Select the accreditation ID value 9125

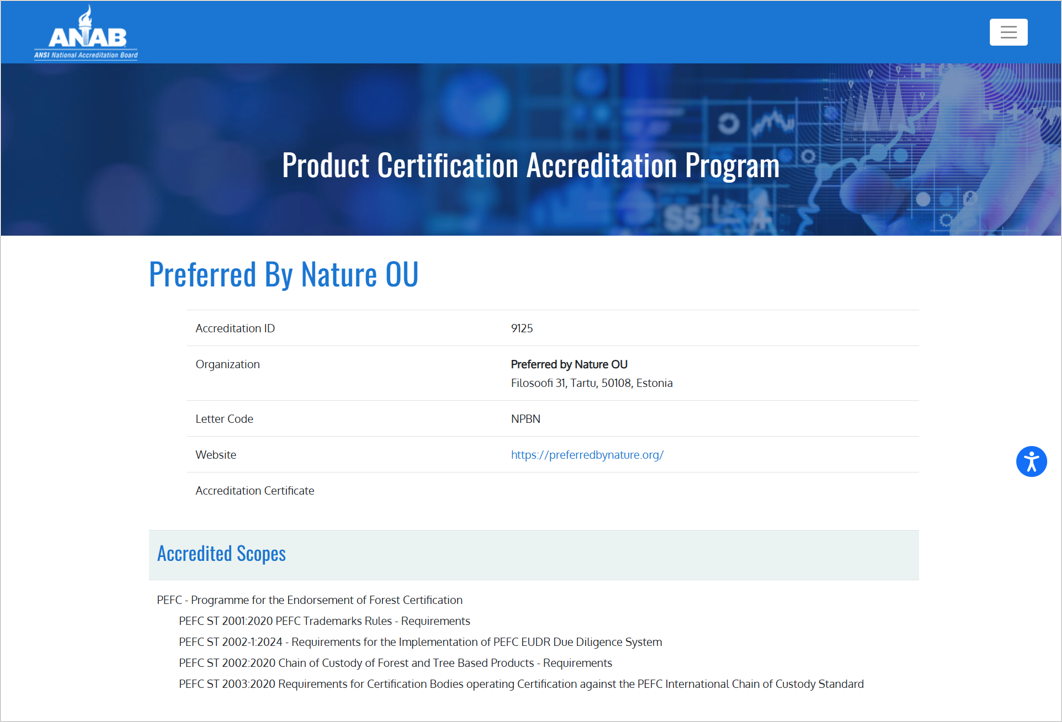click(x=522, y=329)
